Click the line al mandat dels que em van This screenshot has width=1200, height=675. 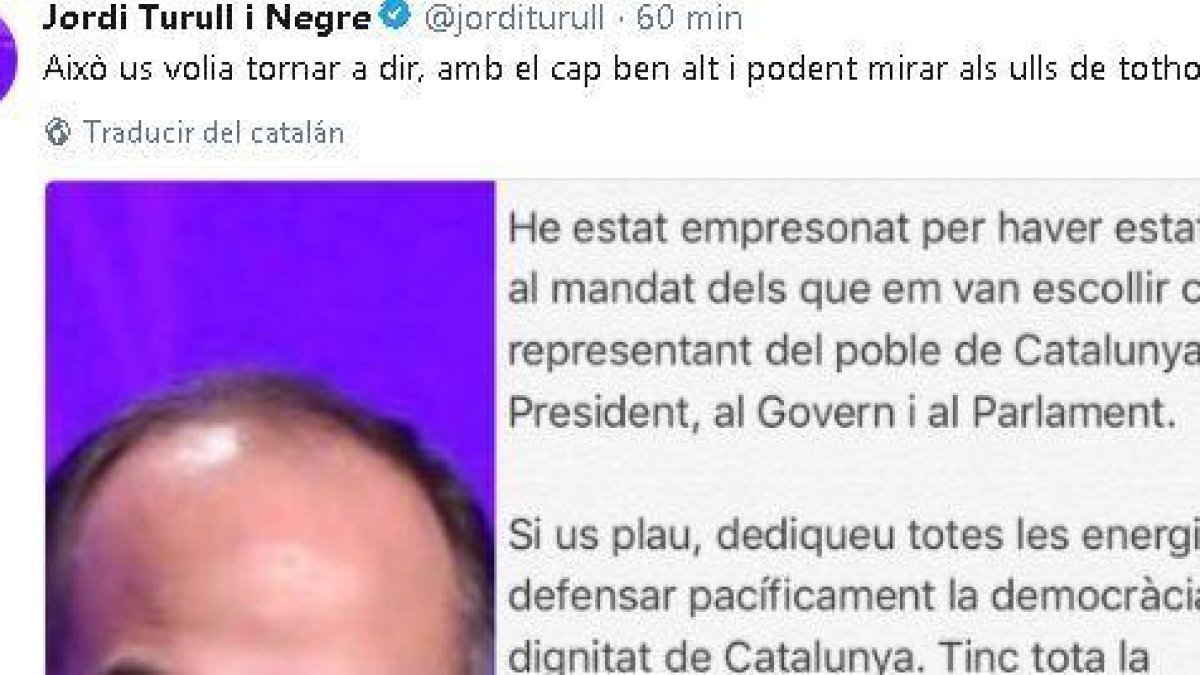point(854,291)
